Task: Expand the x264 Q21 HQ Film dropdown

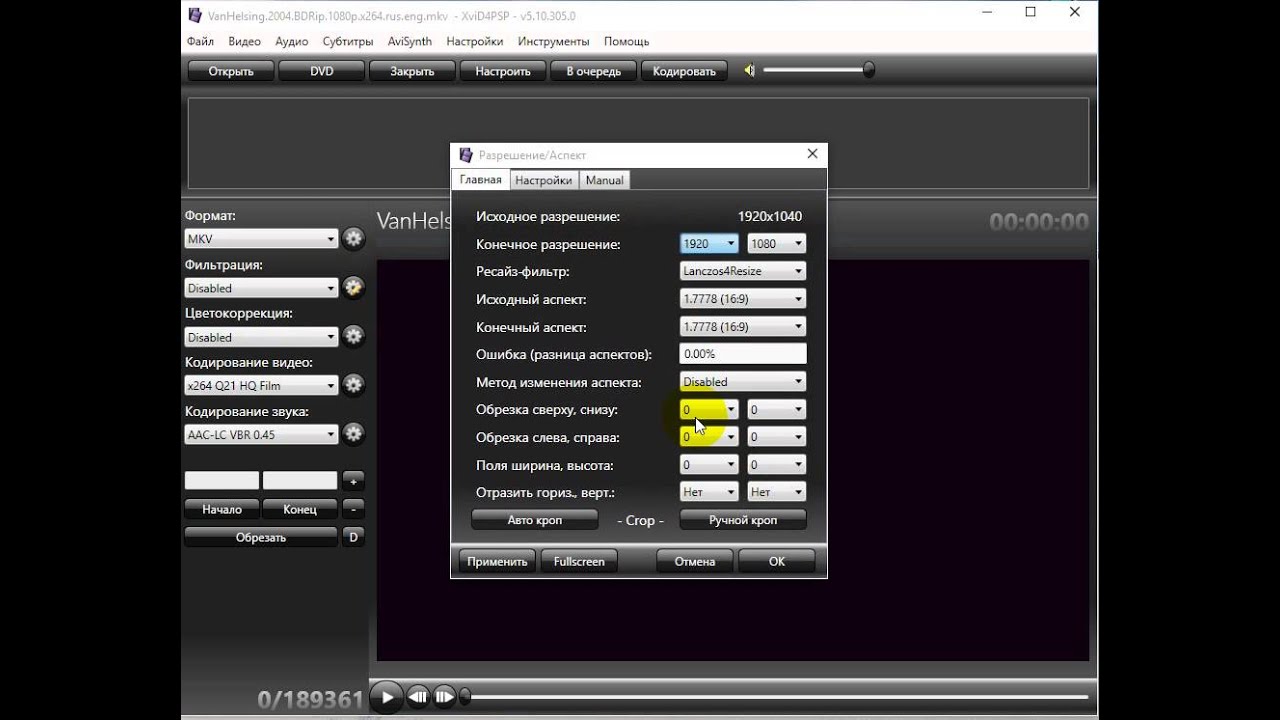Action: (261, 385)
